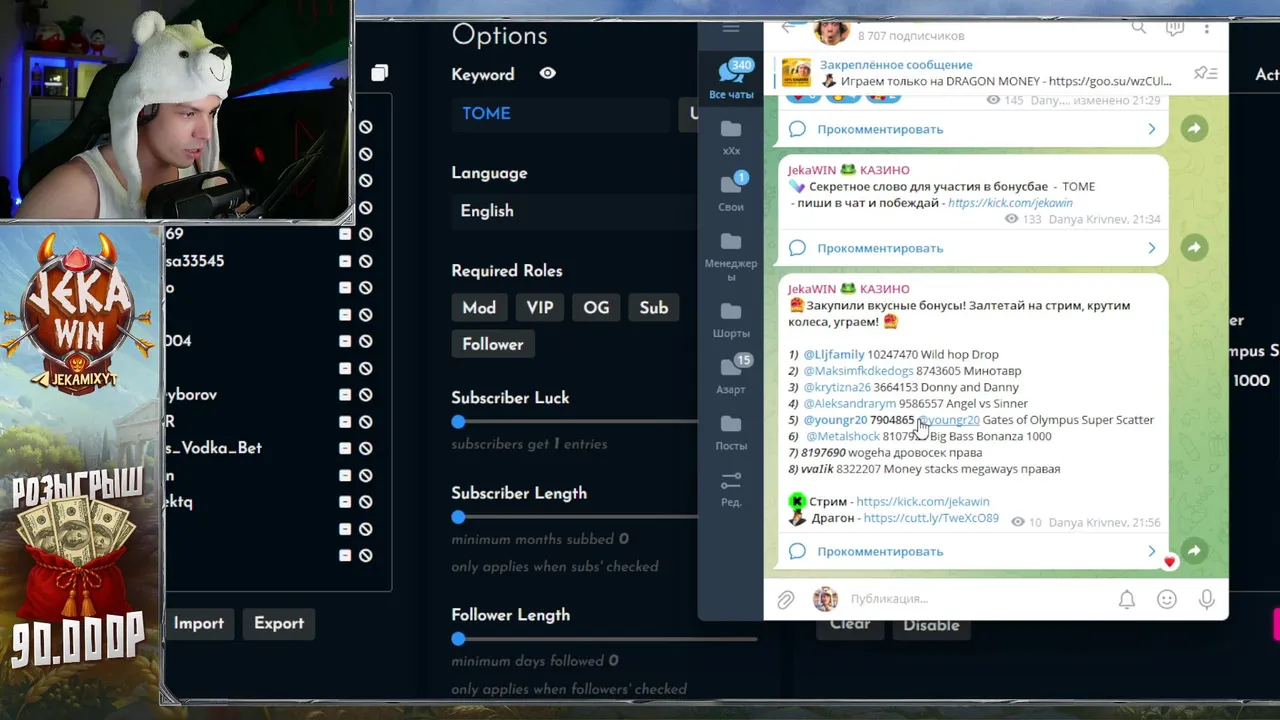Screen dimensions: 1280x720
Task: Click the Follower Length slider handle
Action: click(x=458, y=639)
